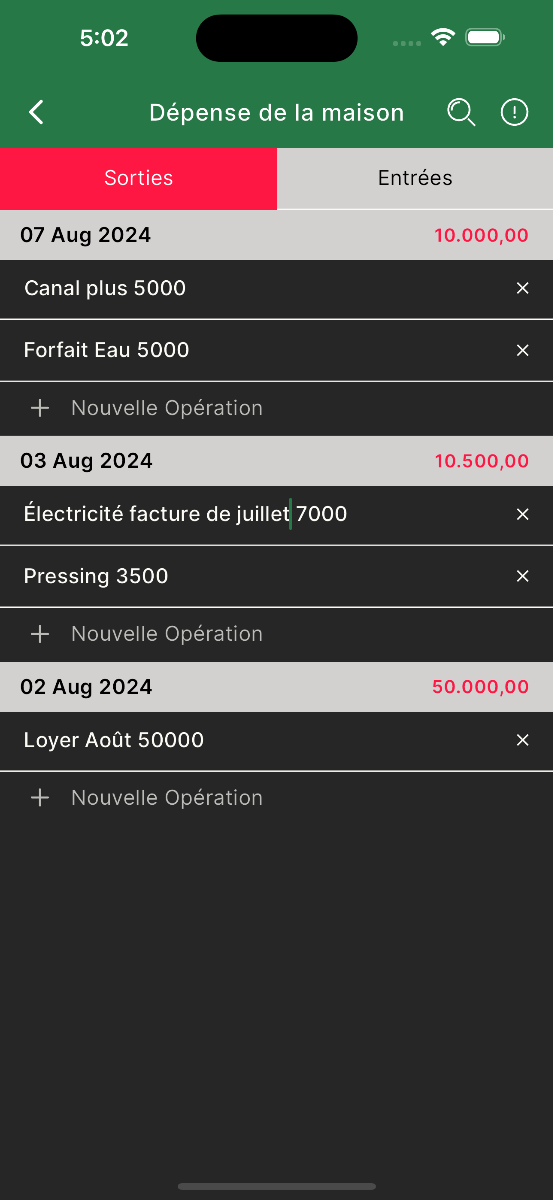Viewport: 553px width, 1200px height.
Task: Open search with magnifier icon
Action: 461,112
